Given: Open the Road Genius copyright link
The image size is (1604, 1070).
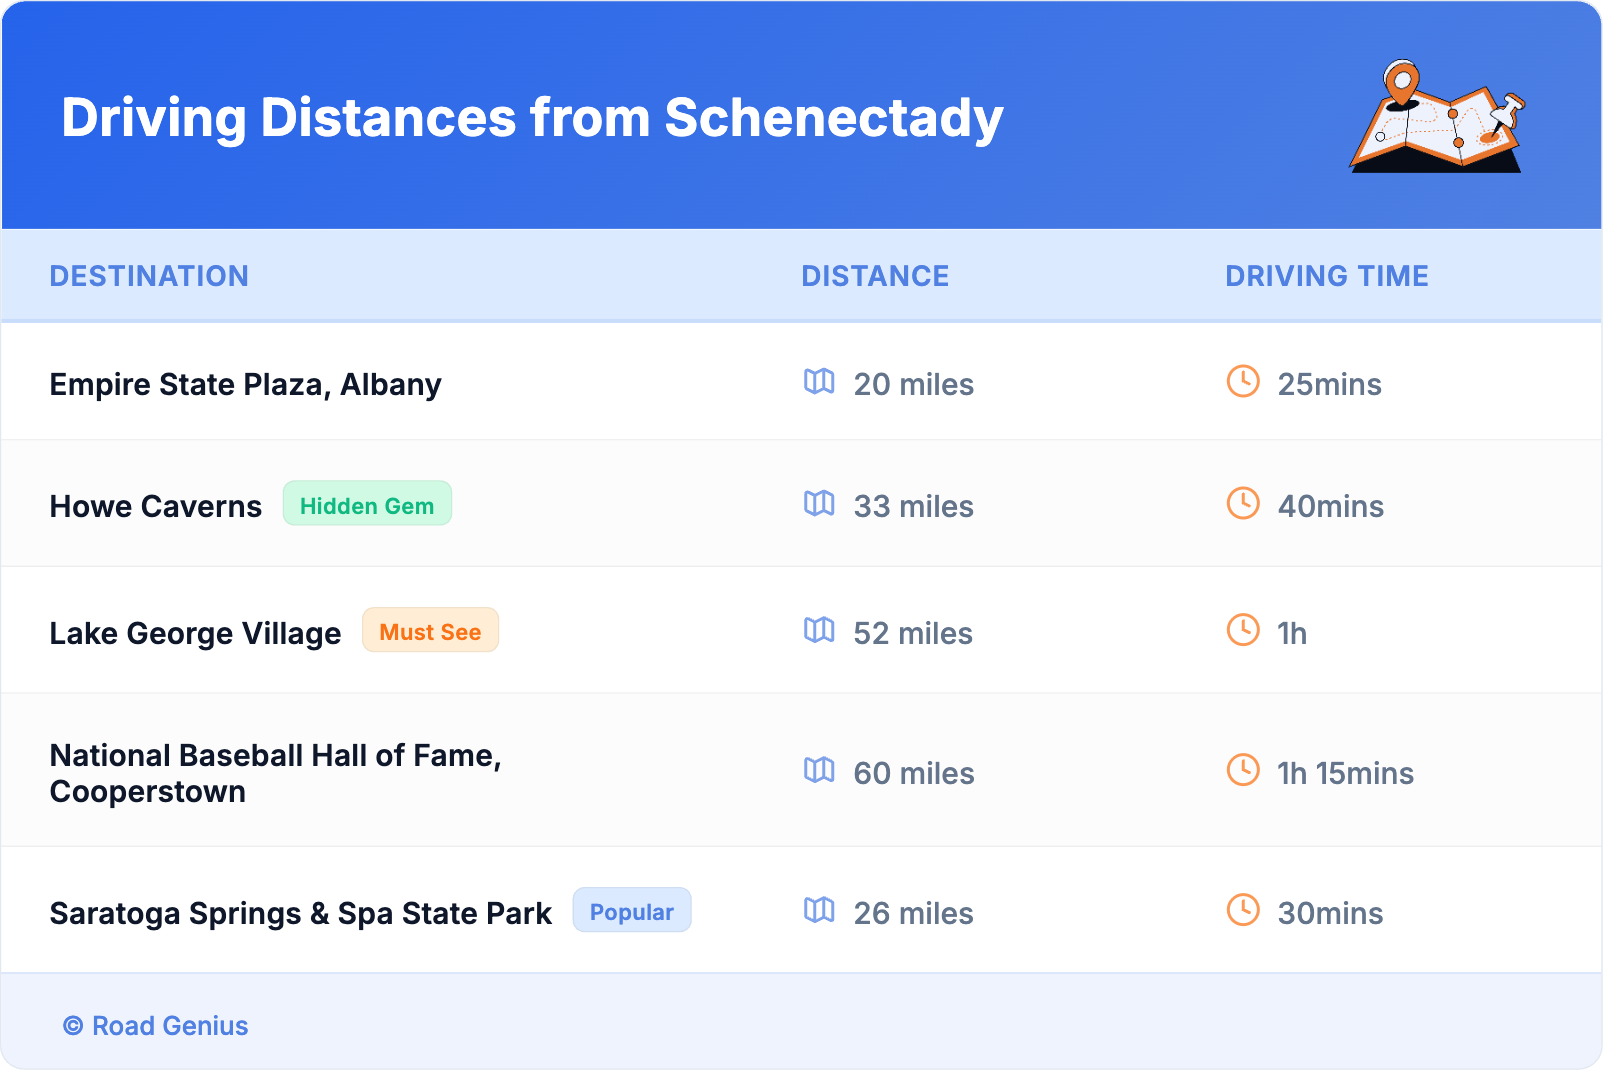Looking at the screenshot, I should tap(156, 1026).
